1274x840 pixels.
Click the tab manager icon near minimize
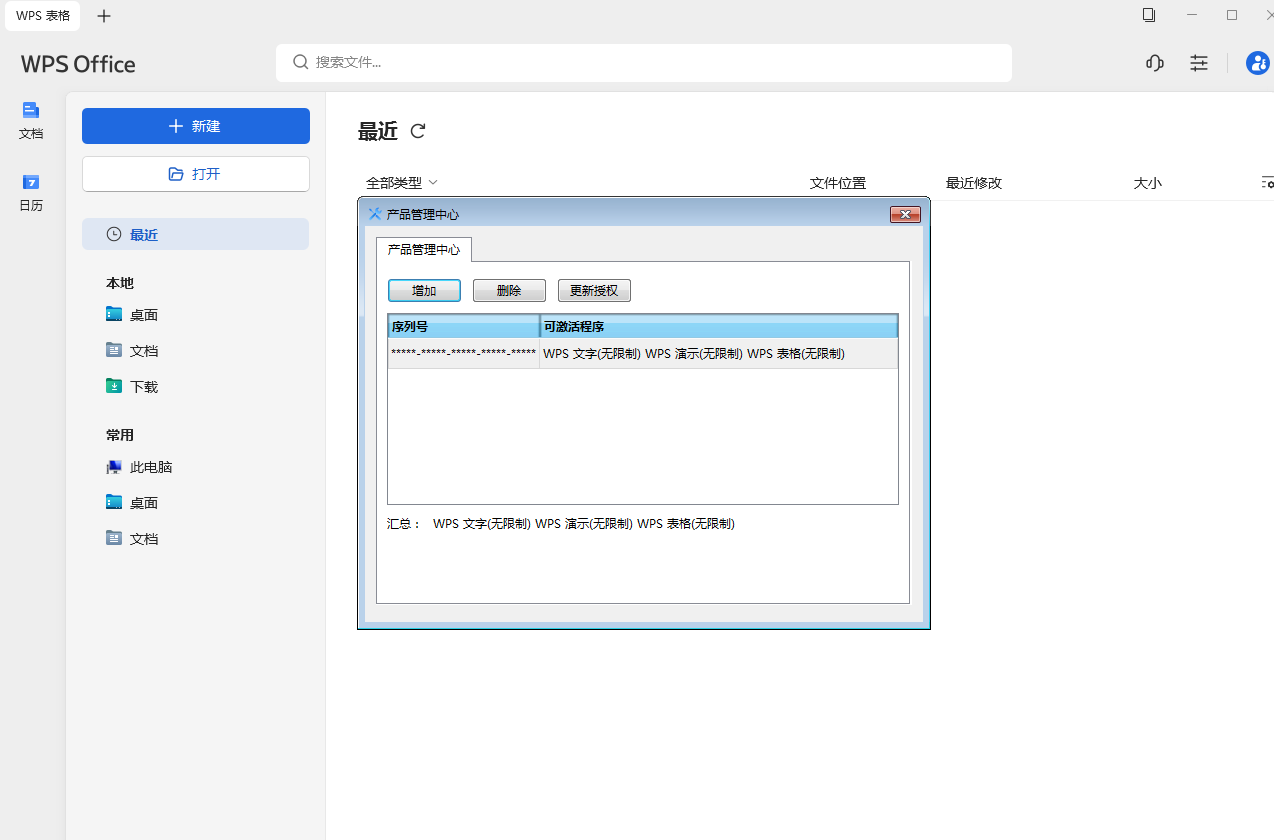coord(1148,15)
